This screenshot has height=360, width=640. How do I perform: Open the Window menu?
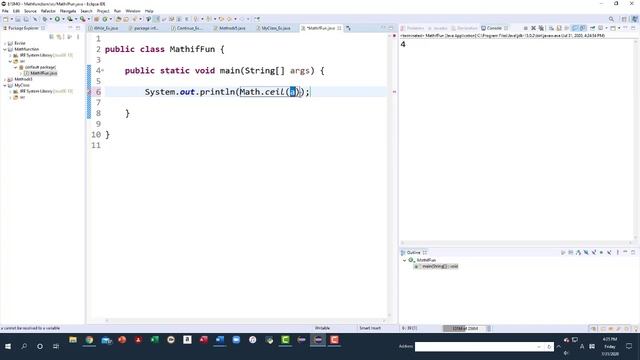coord(133,11)
